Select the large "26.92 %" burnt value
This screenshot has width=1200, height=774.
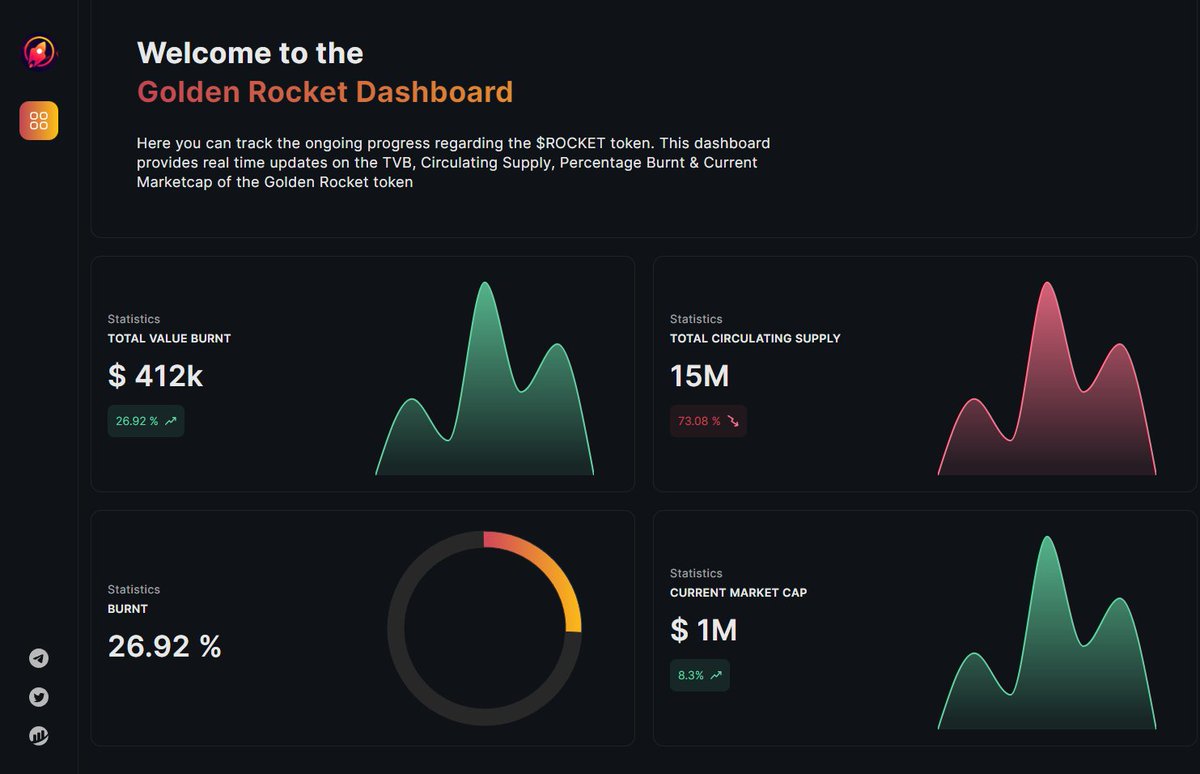pos(165,646)
